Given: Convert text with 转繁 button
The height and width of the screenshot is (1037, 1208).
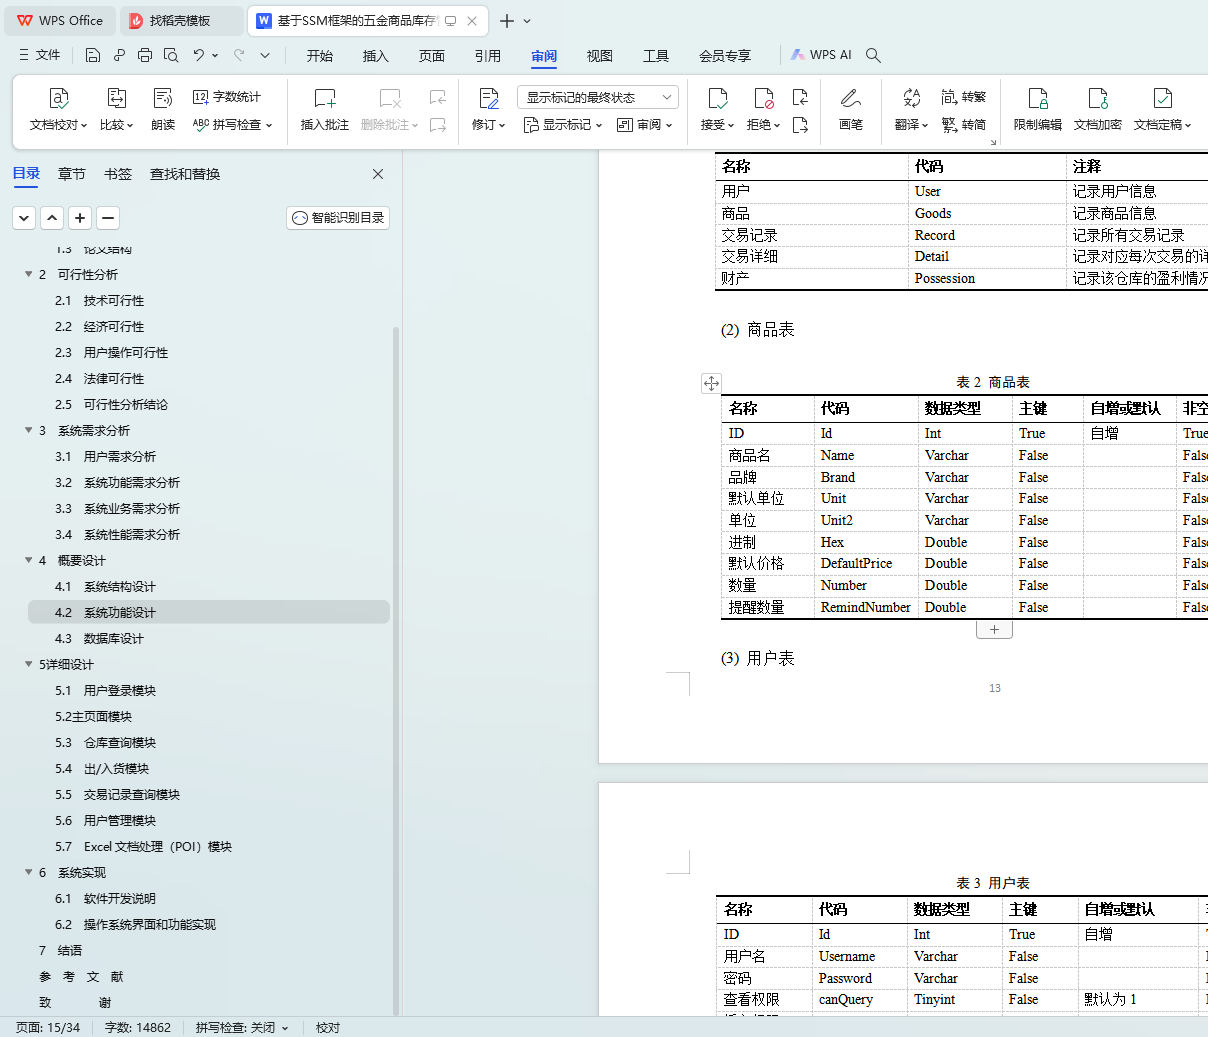Looking at the screenshot, I should (964, 97).
